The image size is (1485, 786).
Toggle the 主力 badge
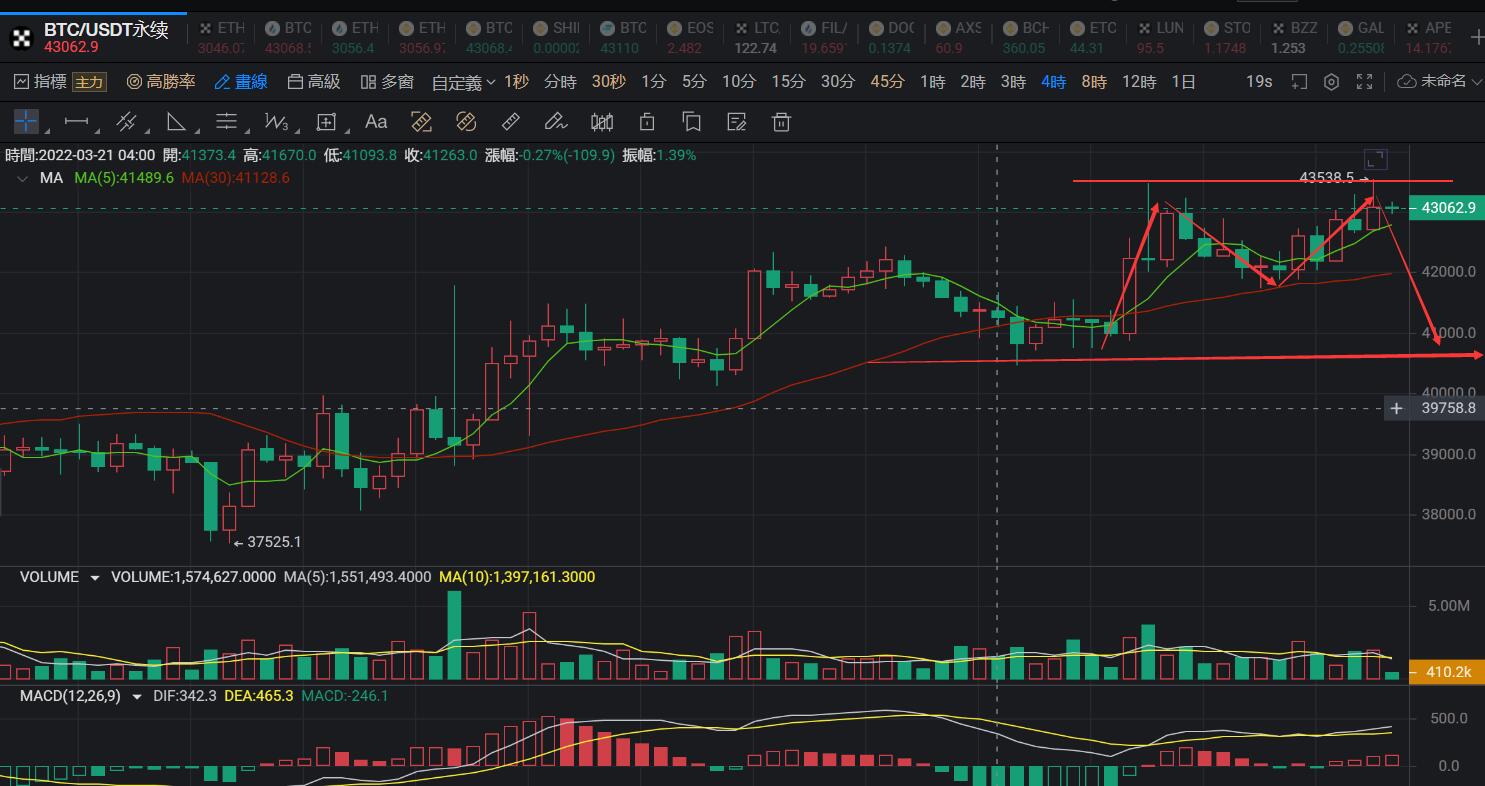90,82
